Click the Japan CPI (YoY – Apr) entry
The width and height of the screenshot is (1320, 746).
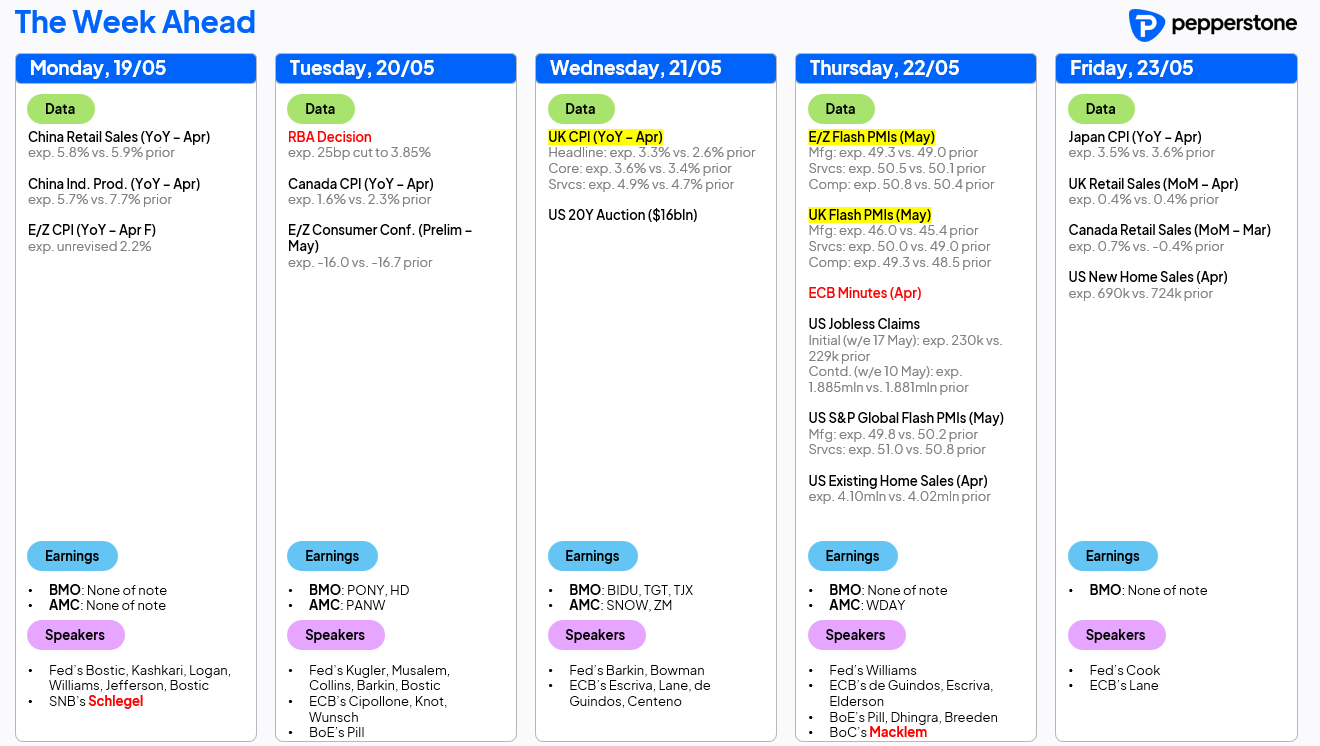(x=1135, y=137)
